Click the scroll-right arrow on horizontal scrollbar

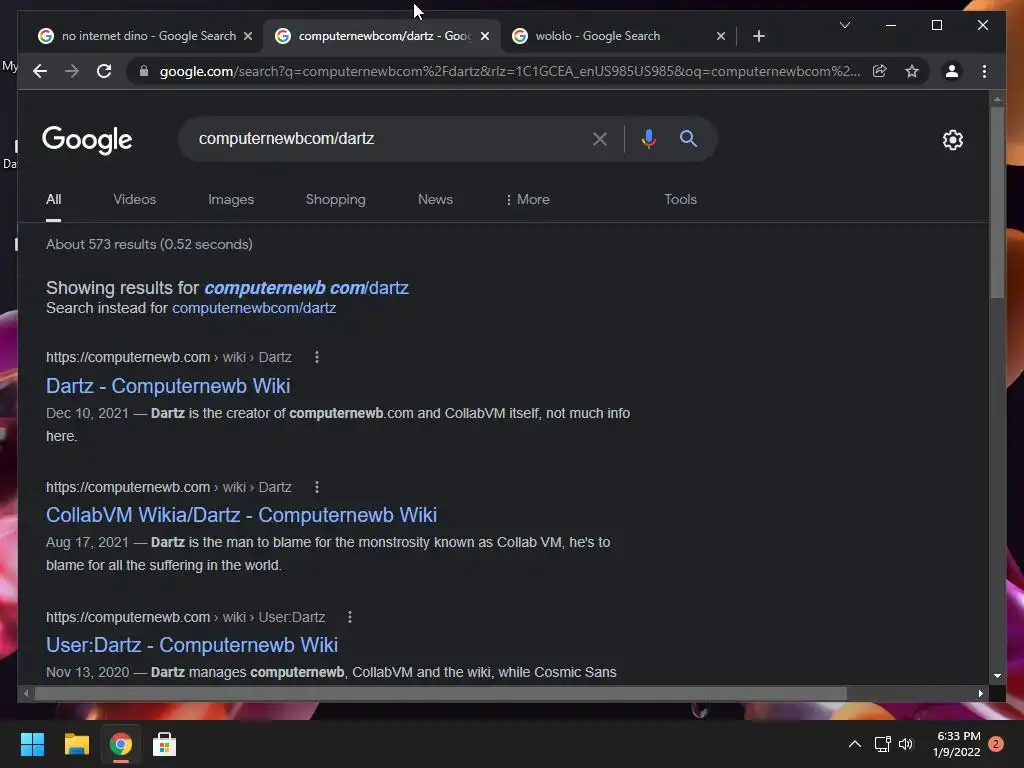[x=980, y=694]
